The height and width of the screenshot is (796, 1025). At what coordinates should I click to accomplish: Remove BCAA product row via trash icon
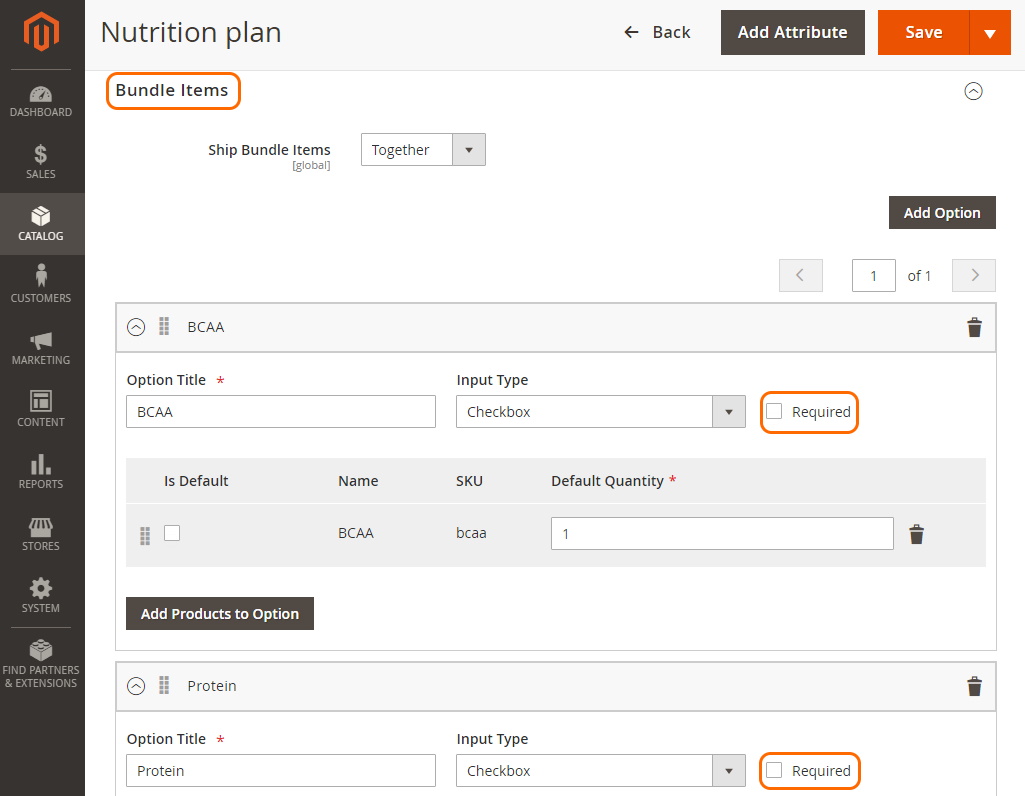point(916,534)
